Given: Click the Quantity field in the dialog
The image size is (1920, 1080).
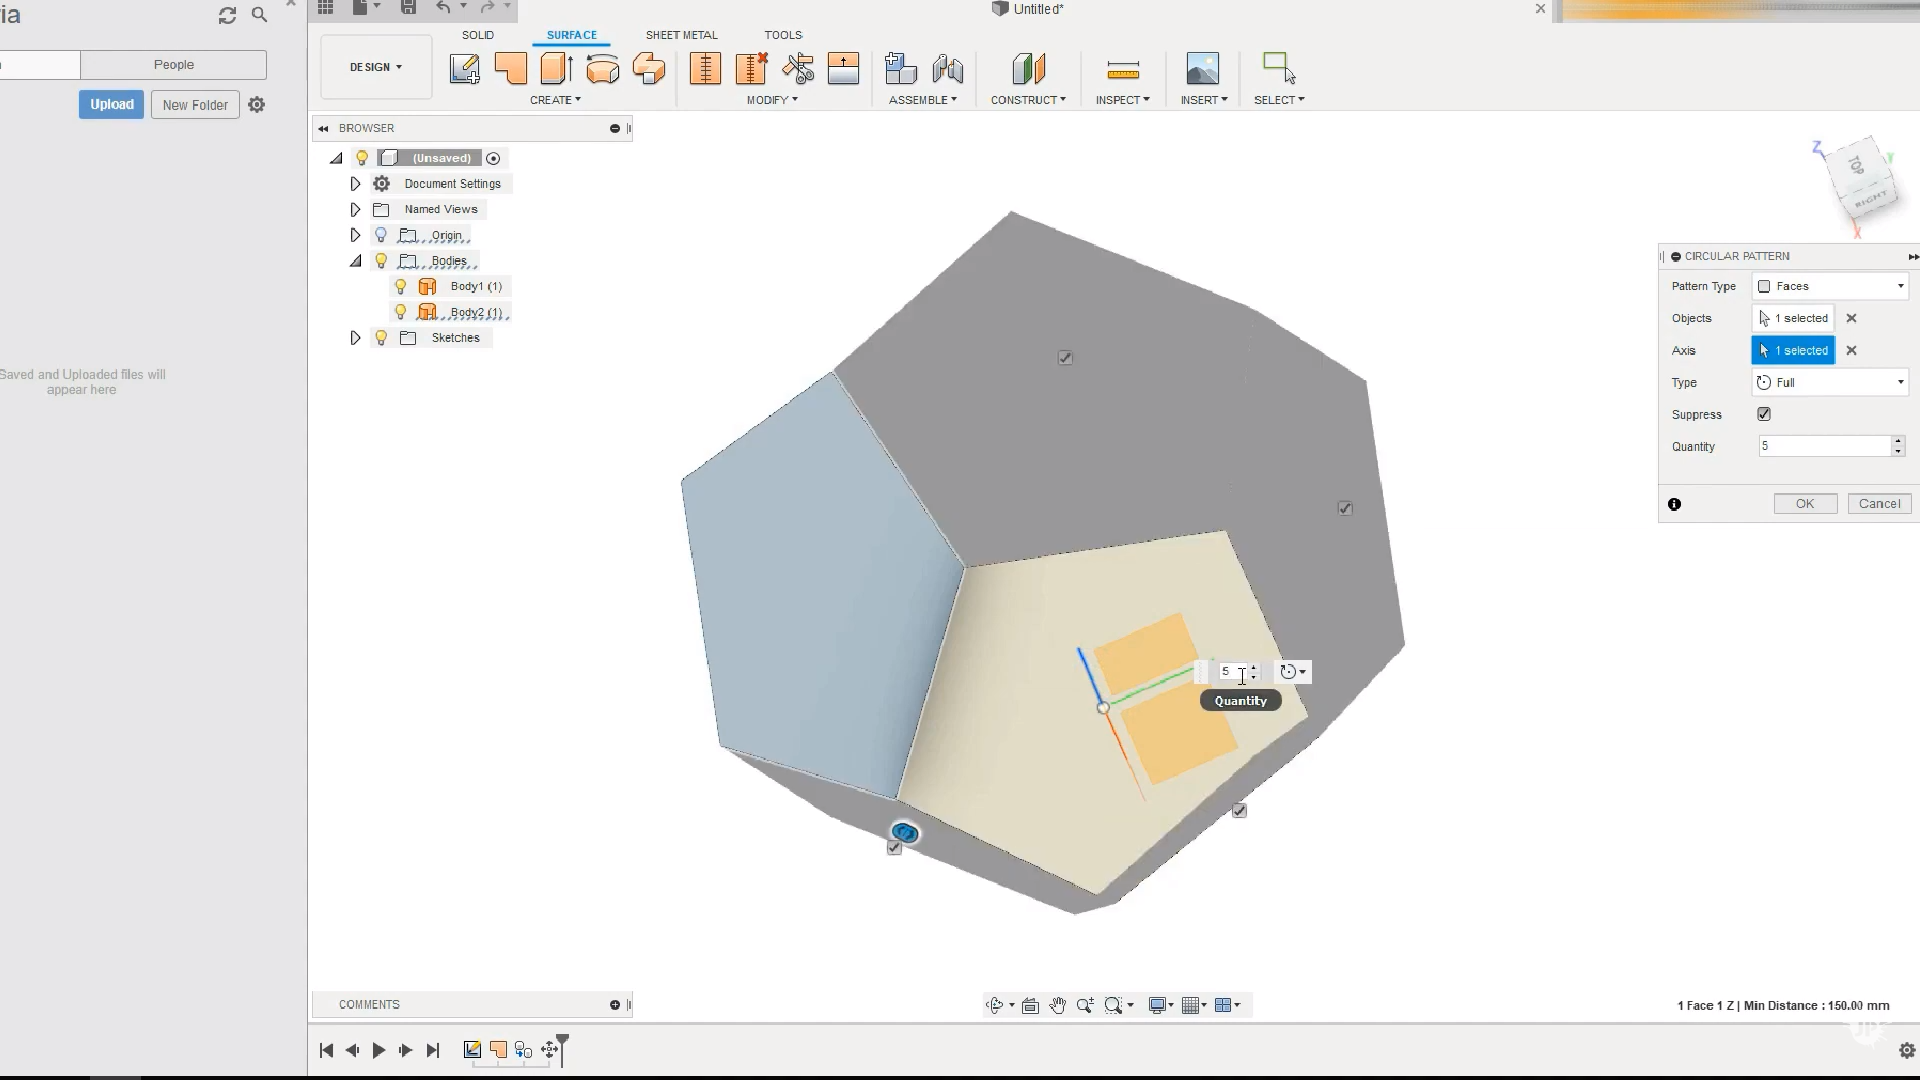Looking at the screenshot, I should (1823, 446).
